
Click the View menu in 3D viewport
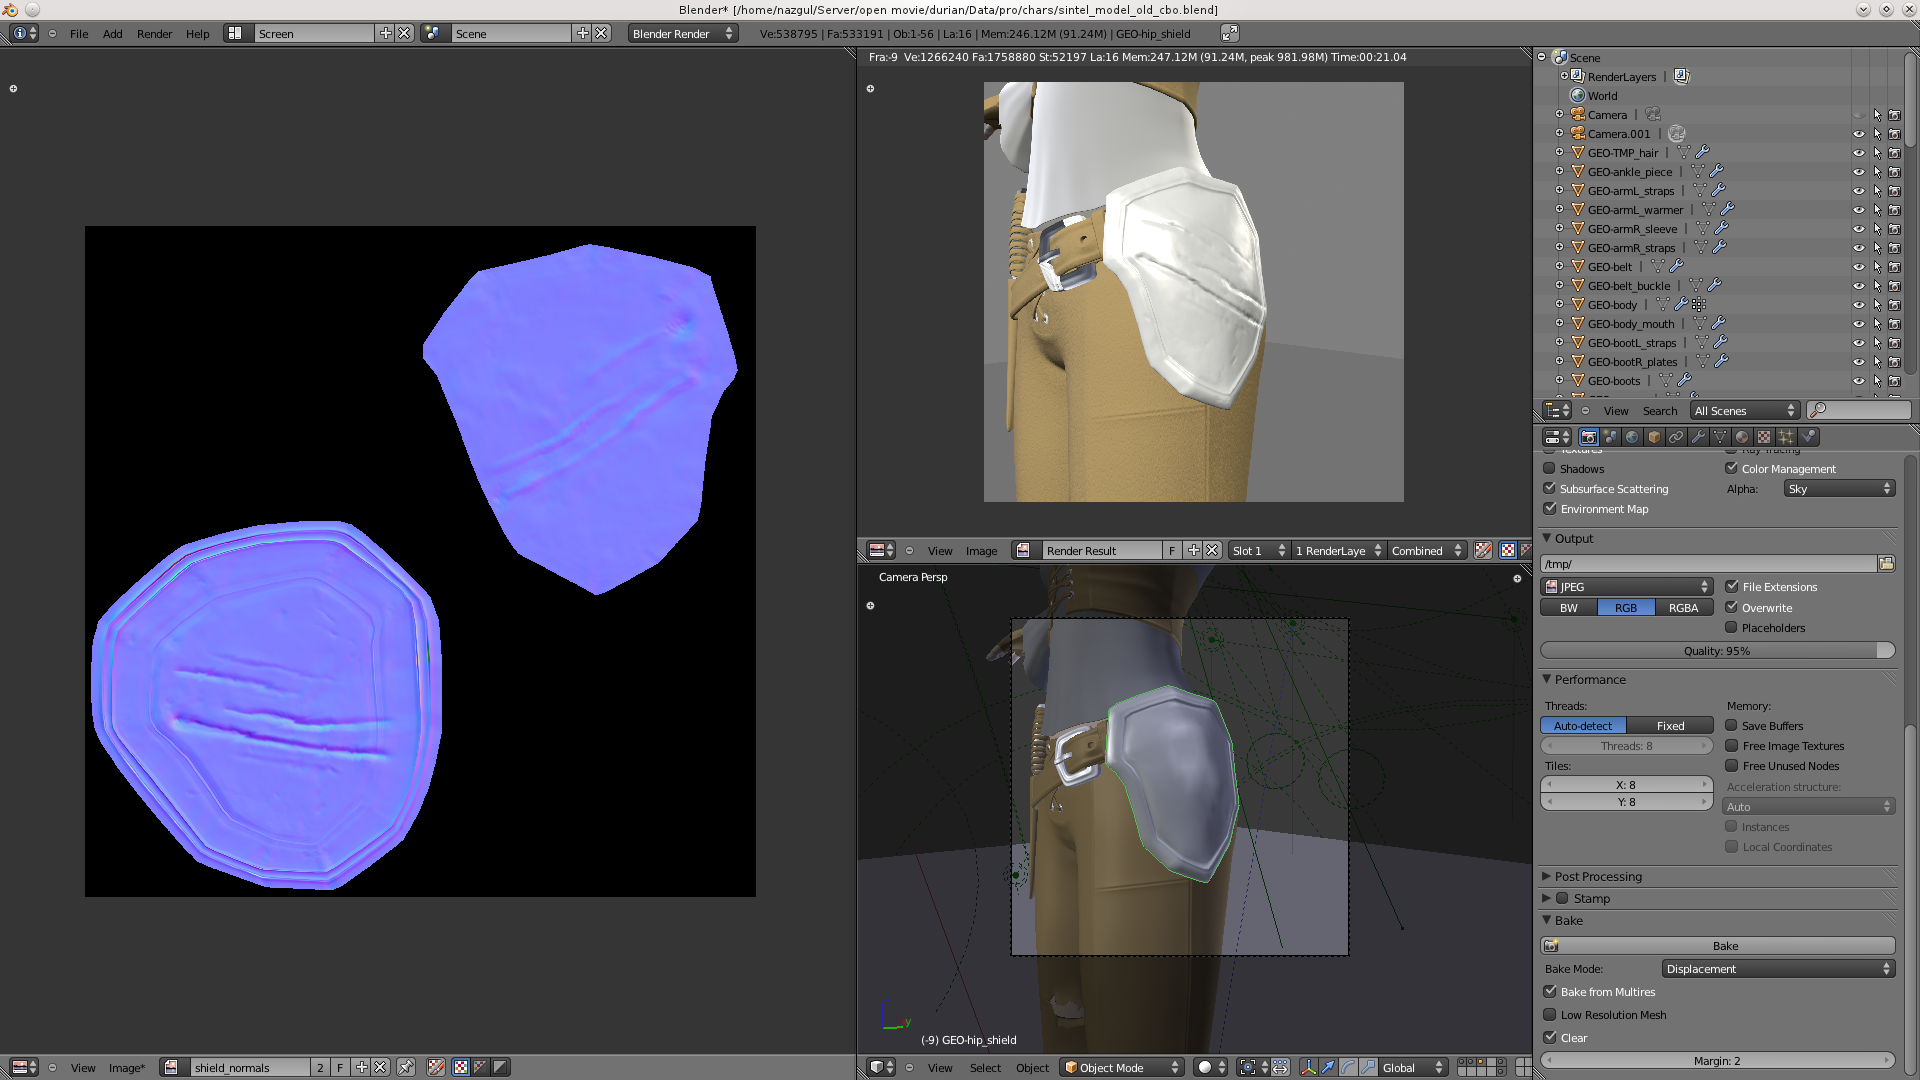point(940,1067)
